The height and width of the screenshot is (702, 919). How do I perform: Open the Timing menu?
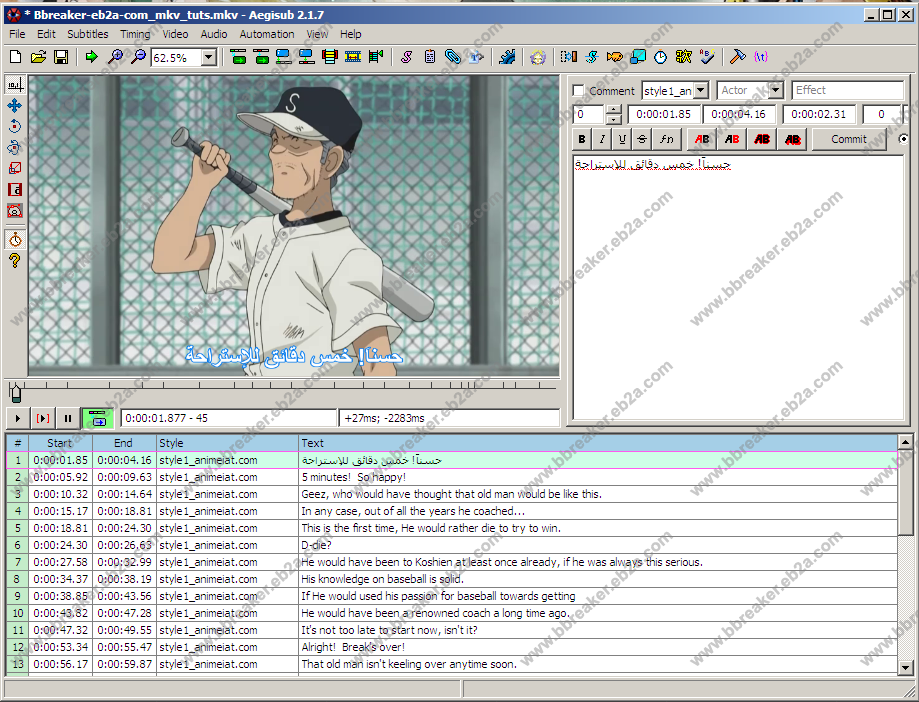135,34
